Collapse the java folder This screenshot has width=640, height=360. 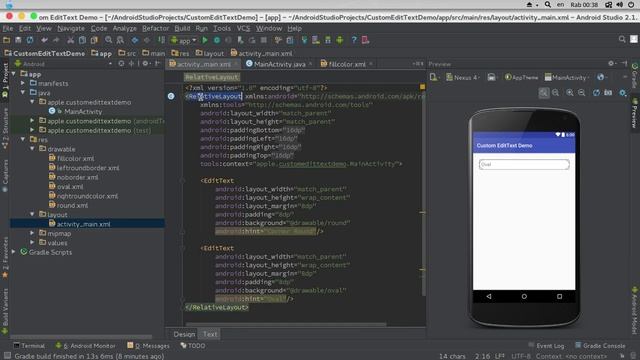[x=23, y=93]
